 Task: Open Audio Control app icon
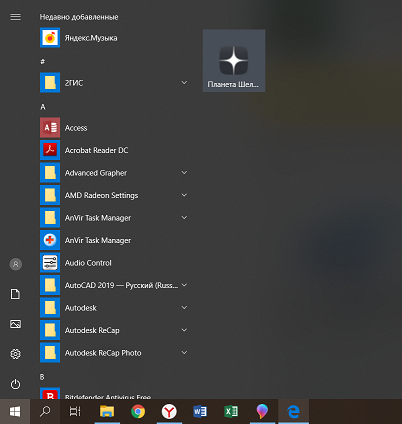[x=50, y=263]
